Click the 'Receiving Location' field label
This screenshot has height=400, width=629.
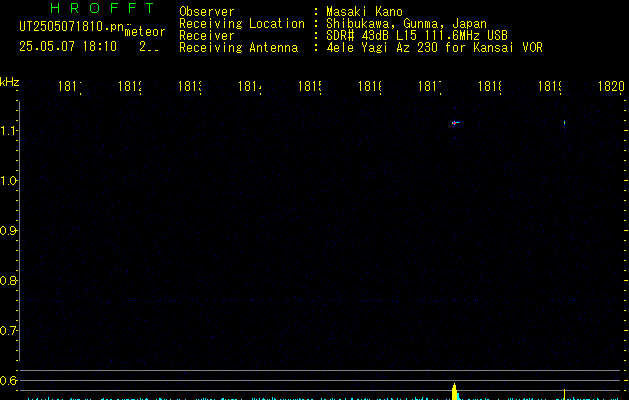(x=242, y=24)
